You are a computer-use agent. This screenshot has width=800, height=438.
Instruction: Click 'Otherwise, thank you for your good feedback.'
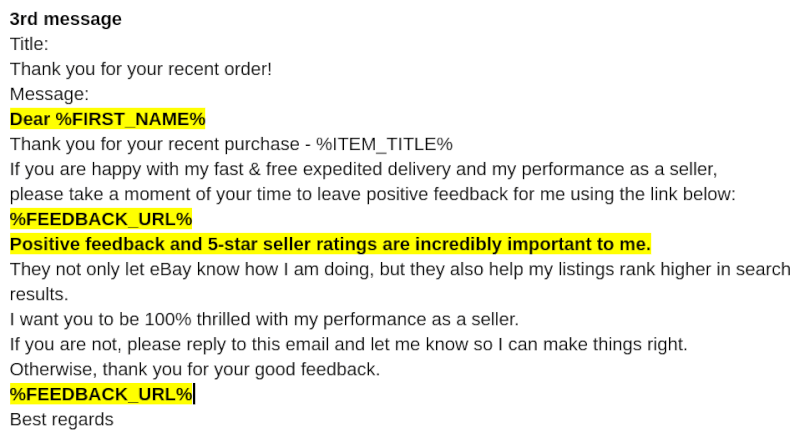pyautogui.click(x=195, y=369)
